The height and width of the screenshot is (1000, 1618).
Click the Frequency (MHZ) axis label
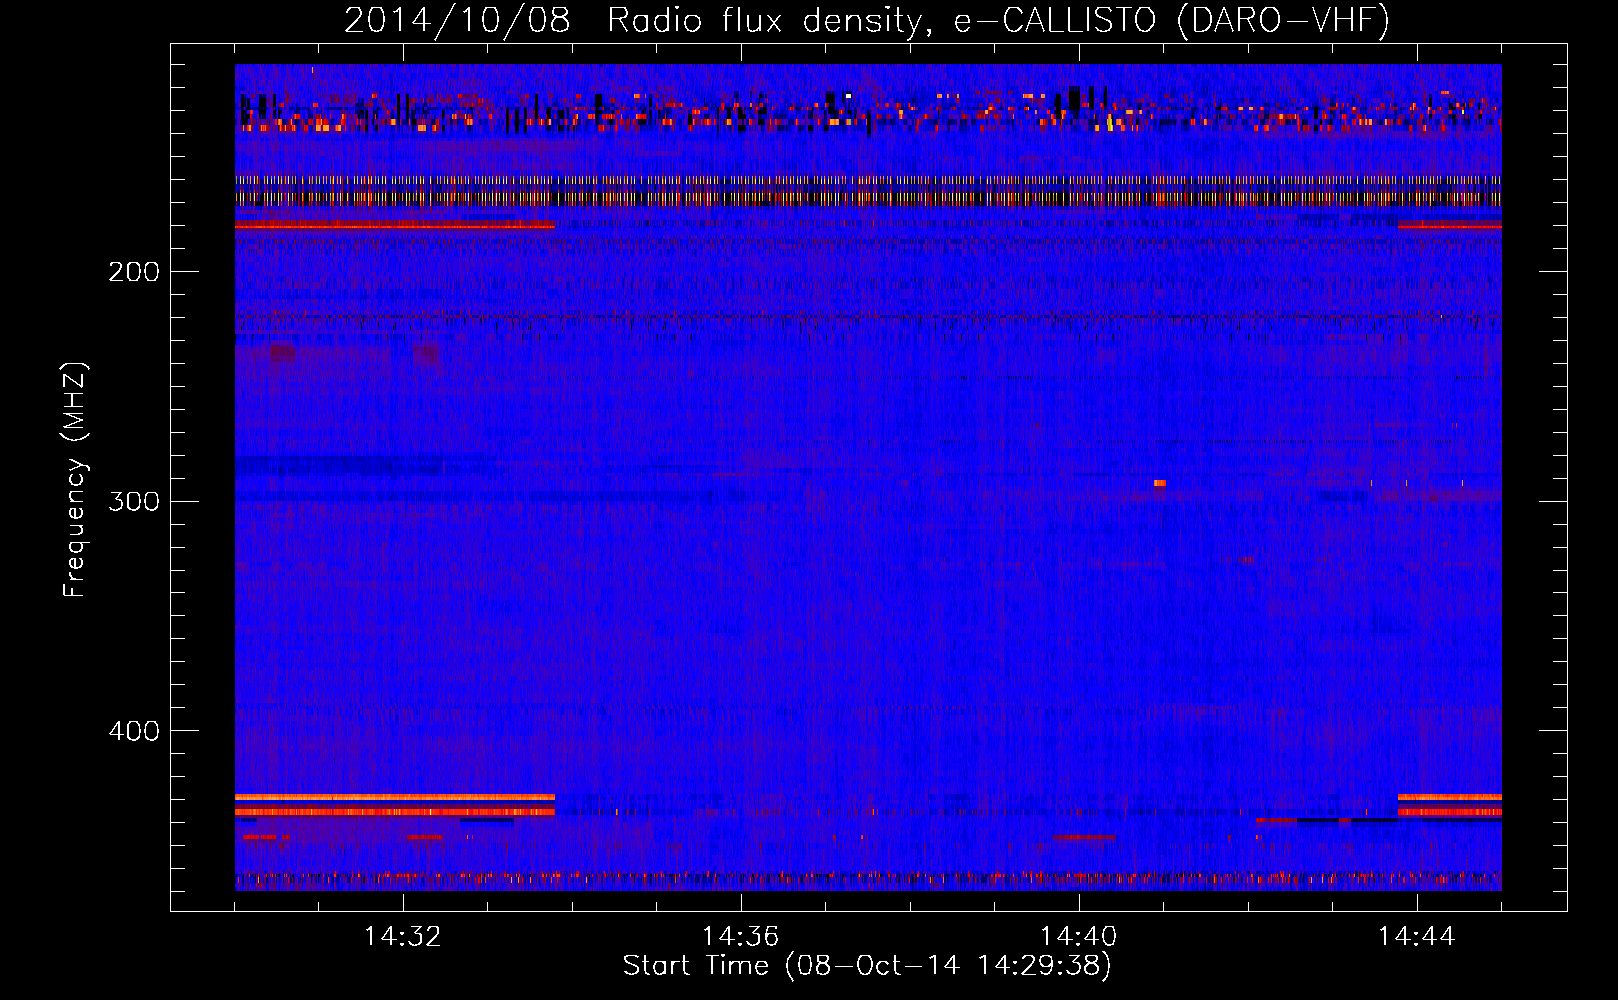[76, 480]
